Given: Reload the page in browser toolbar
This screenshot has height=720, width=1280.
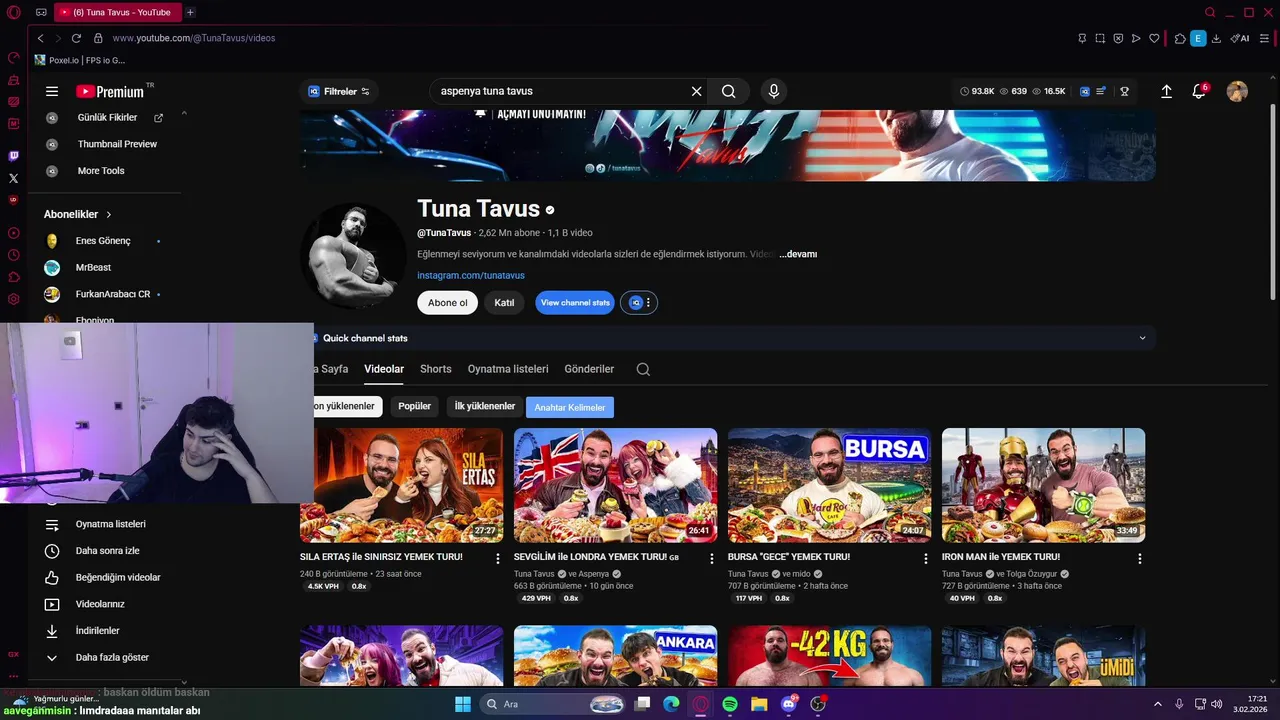Looking at the screenshot, I should point(76,38).
